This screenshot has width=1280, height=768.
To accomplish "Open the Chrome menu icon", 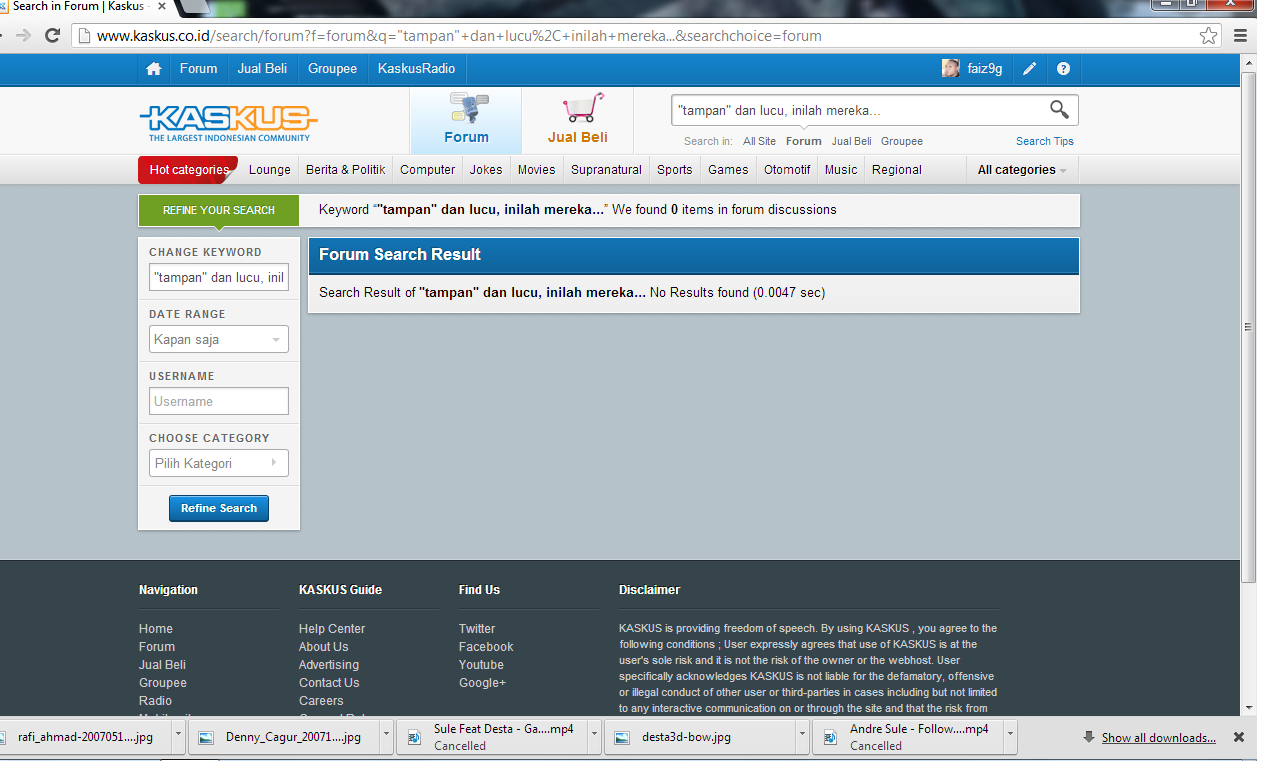I will (x=1241, y=36).
